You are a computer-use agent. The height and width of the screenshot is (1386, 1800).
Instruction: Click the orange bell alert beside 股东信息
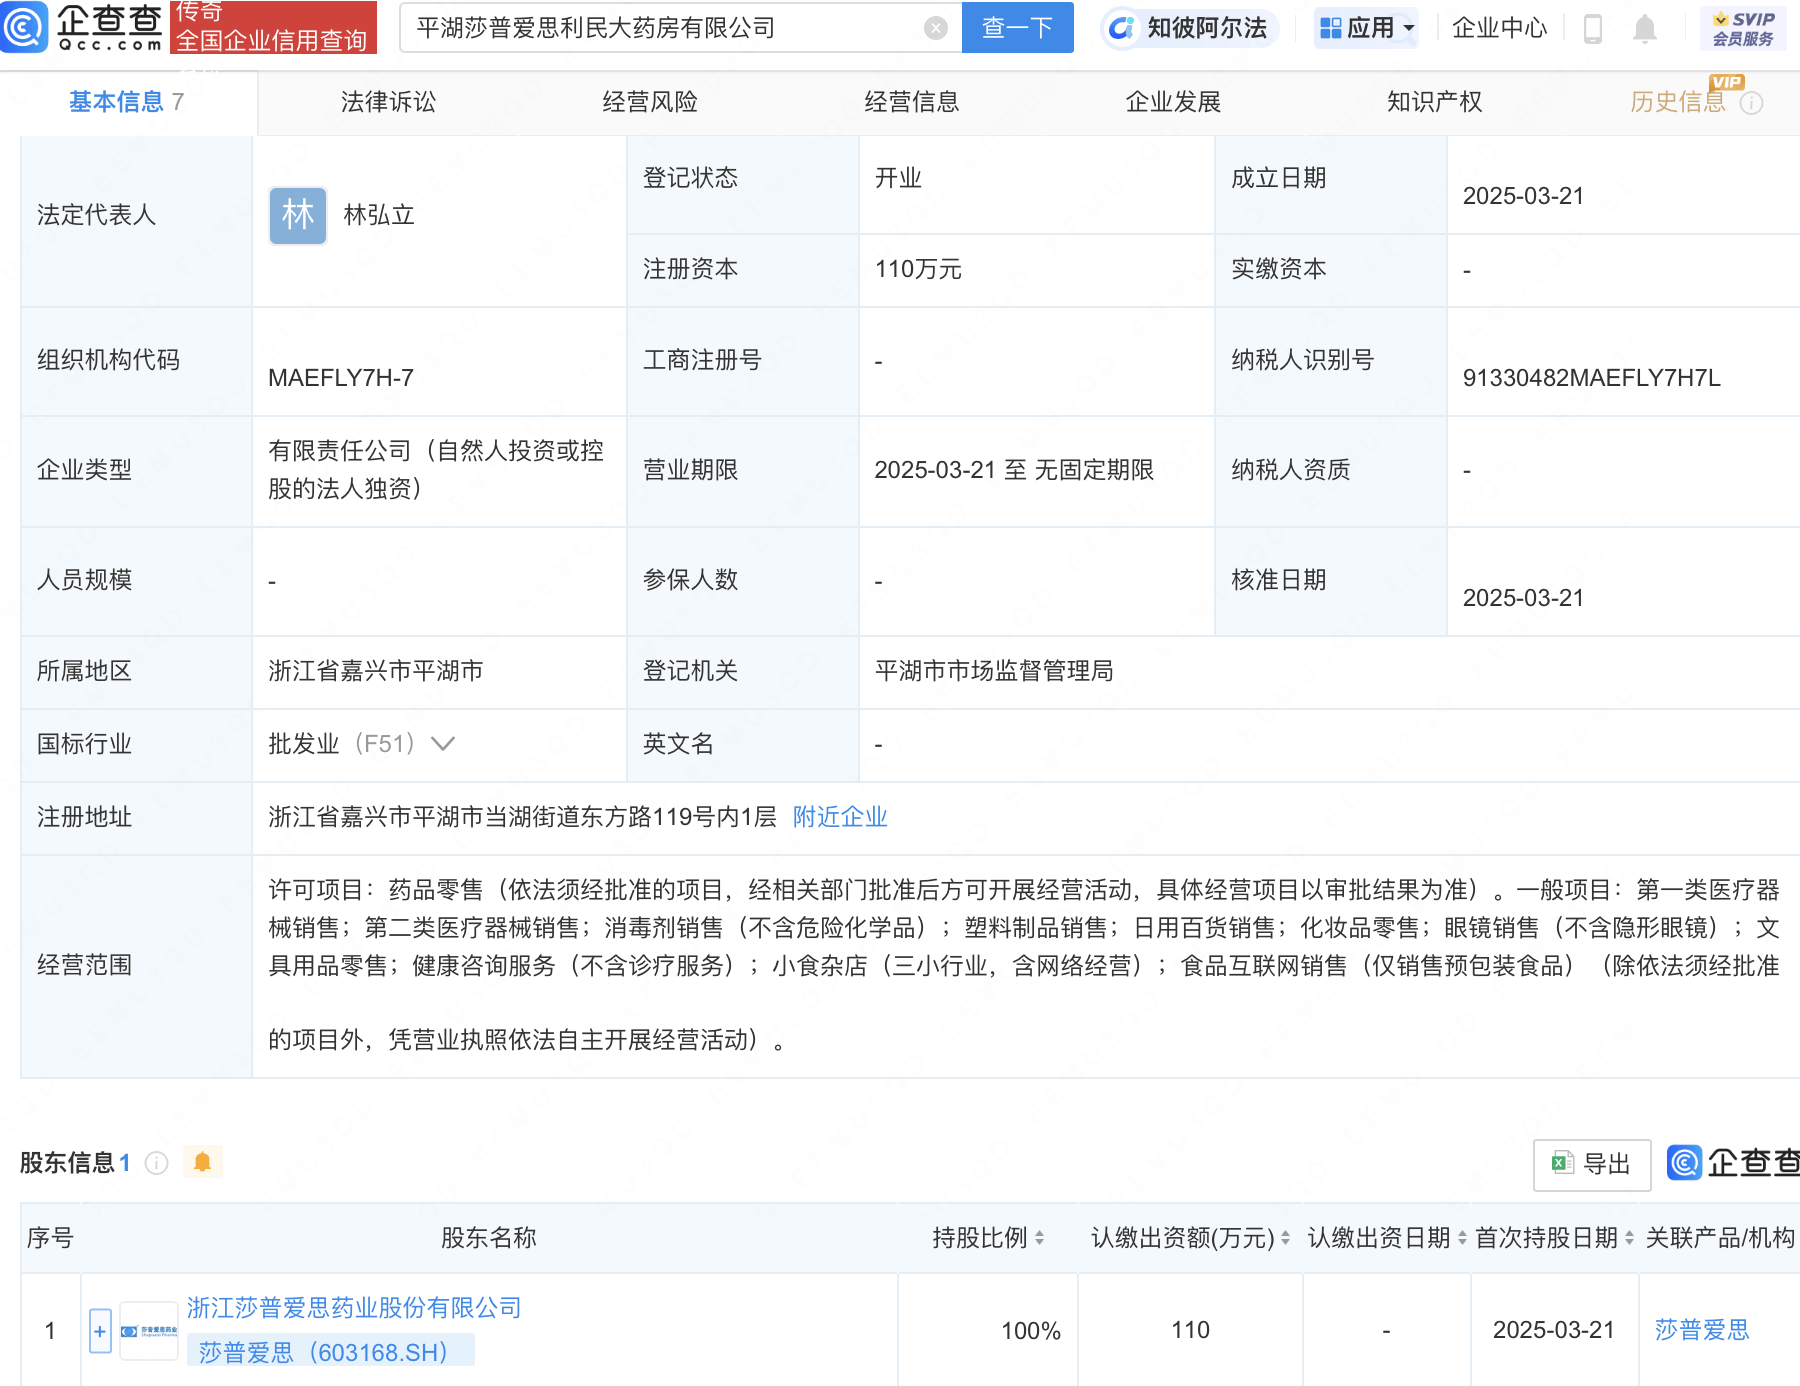point(202,1162)
